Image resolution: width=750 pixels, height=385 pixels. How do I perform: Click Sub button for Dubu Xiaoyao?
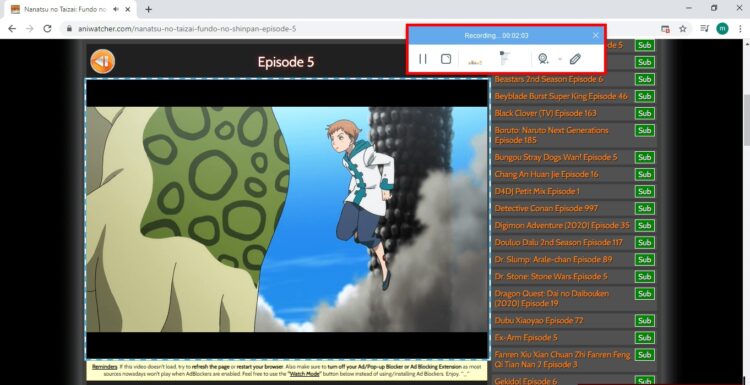644,320
